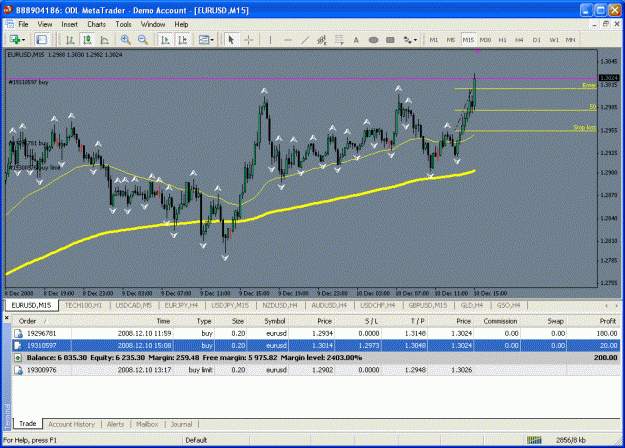Select the M15 timeframe button
Image resolution: width=625 pixels, height=448 pixels.
pyautogui.click(x=468, y=40)
